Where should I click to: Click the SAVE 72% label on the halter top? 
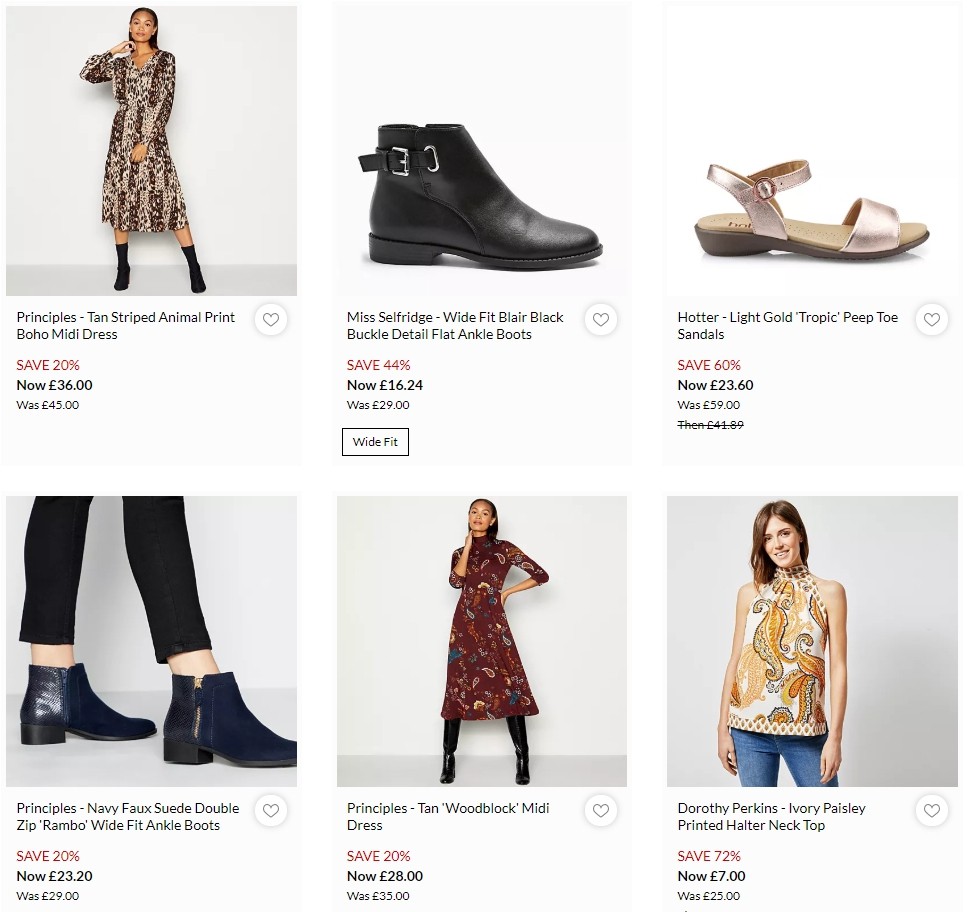(x=709, y=856)
